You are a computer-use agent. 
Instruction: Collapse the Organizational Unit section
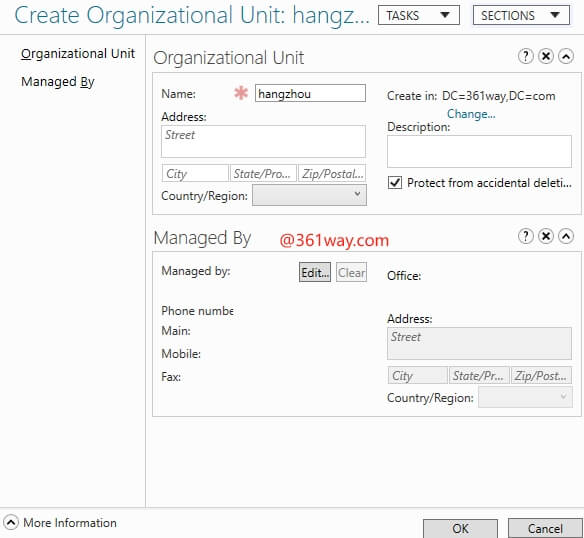click(x=566, y=57)
